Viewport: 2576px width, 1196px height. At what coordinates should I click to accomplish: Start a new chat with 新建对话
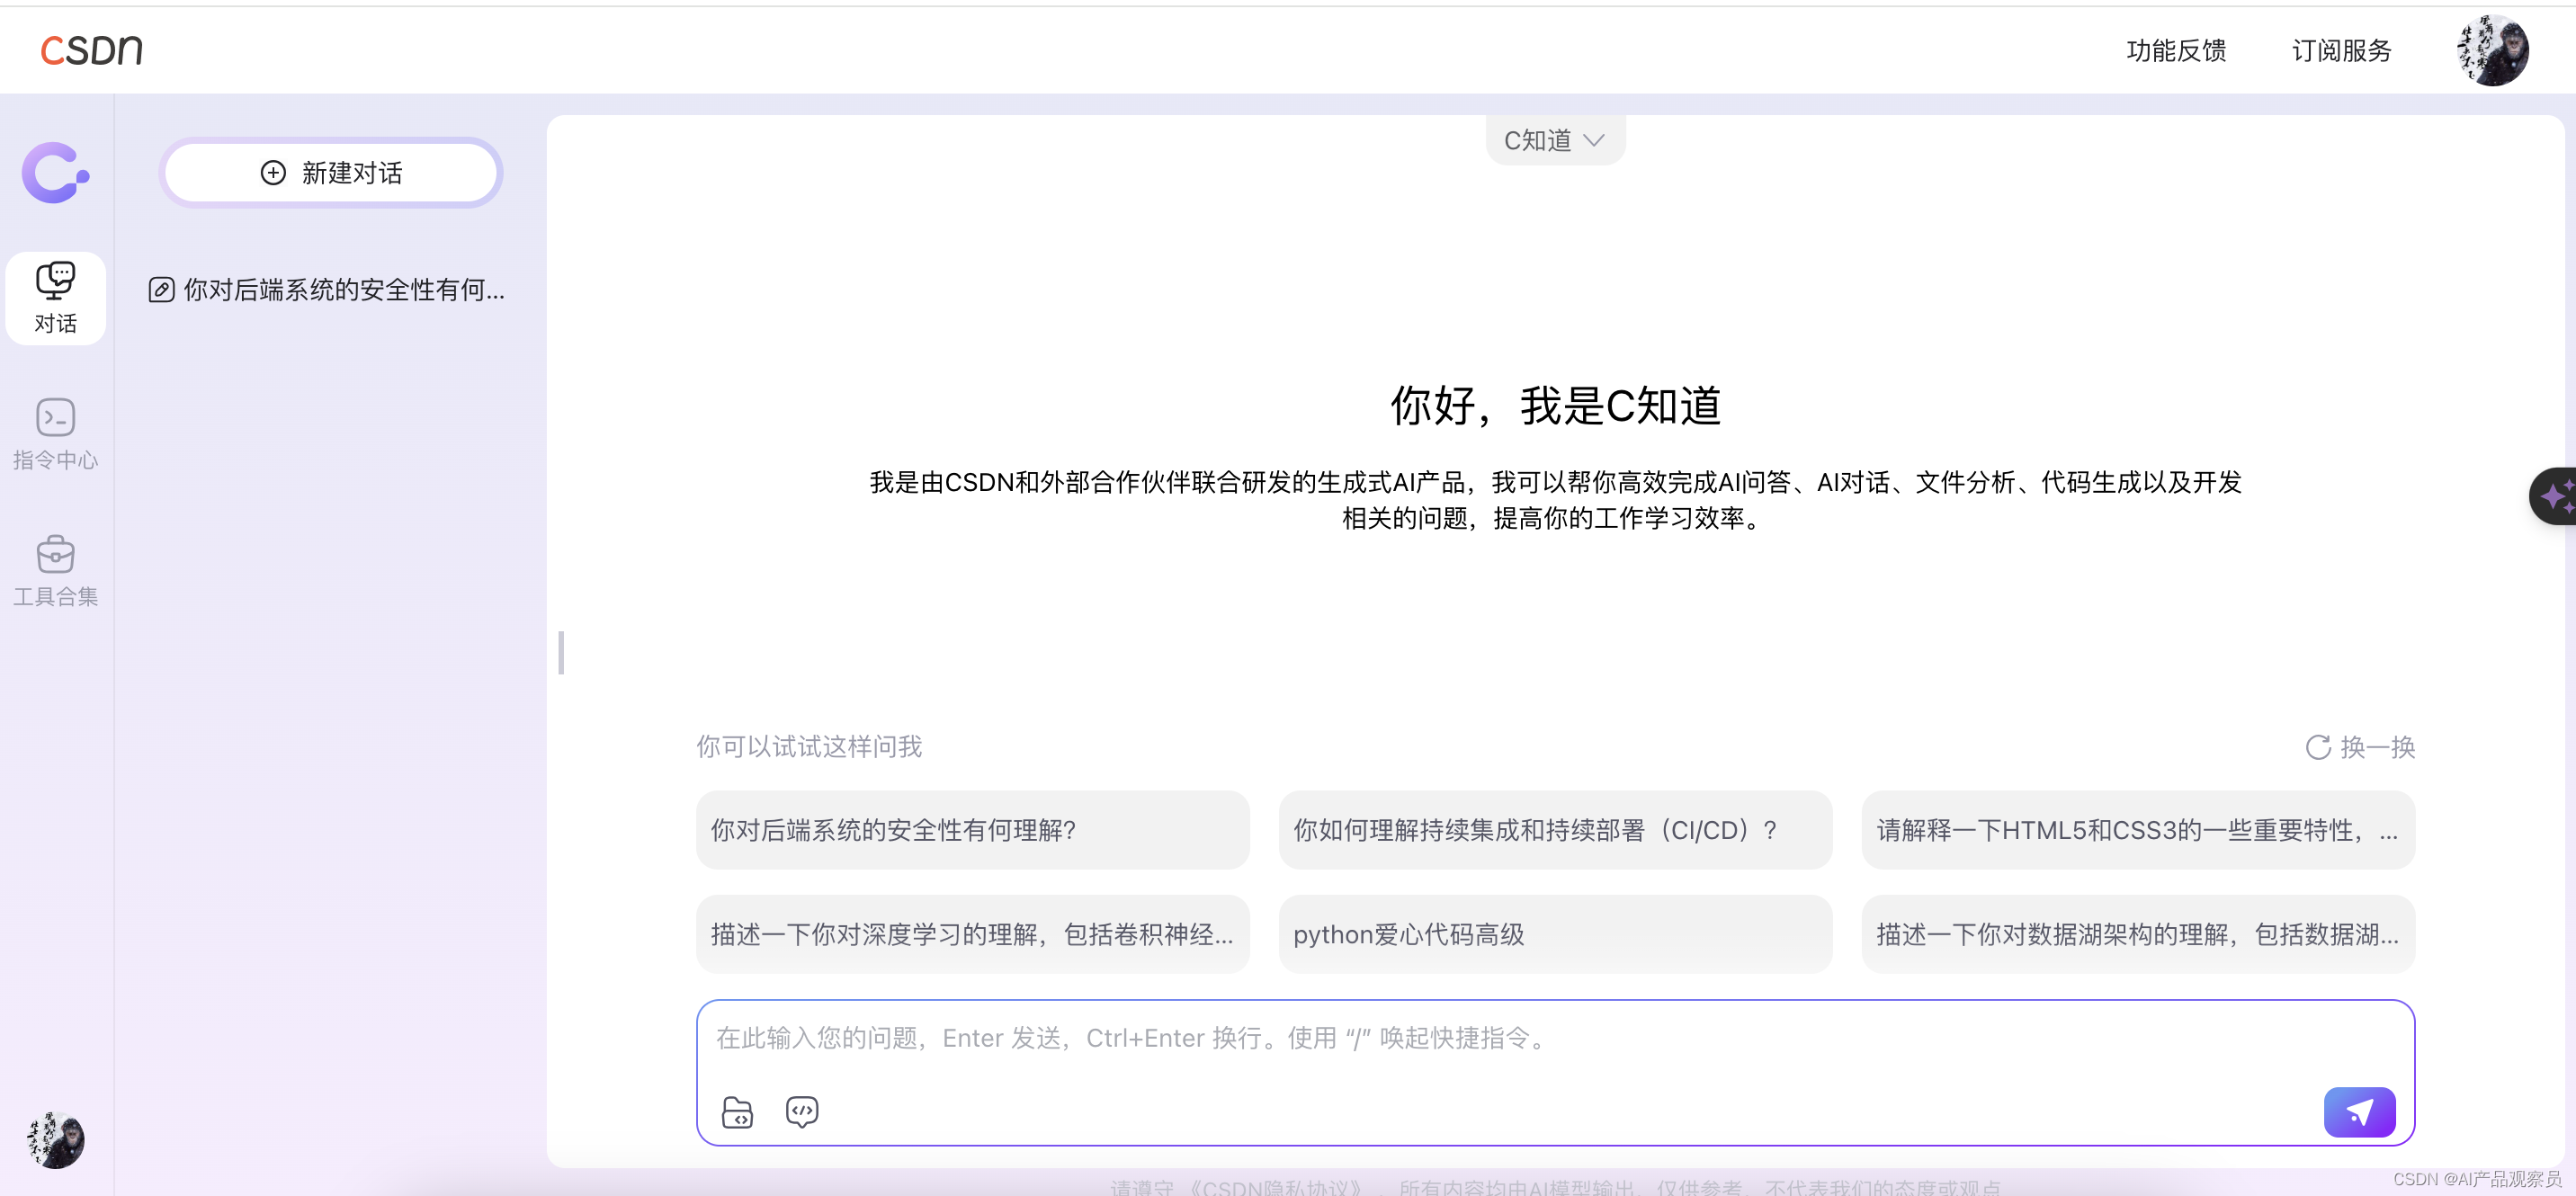[x=331, y=173]
